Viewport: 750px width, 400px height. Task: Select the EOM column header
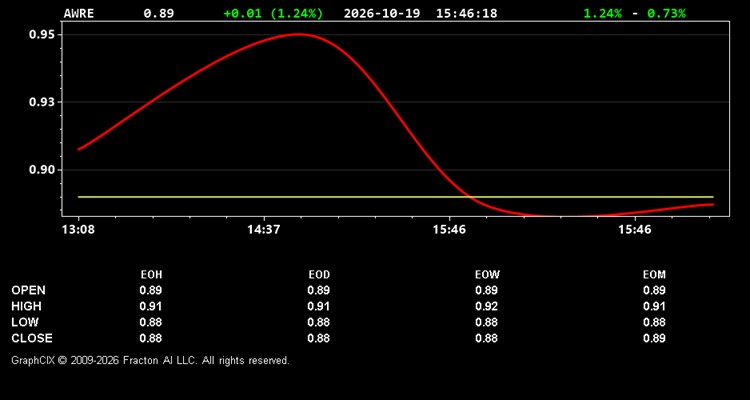pos(654,275)
